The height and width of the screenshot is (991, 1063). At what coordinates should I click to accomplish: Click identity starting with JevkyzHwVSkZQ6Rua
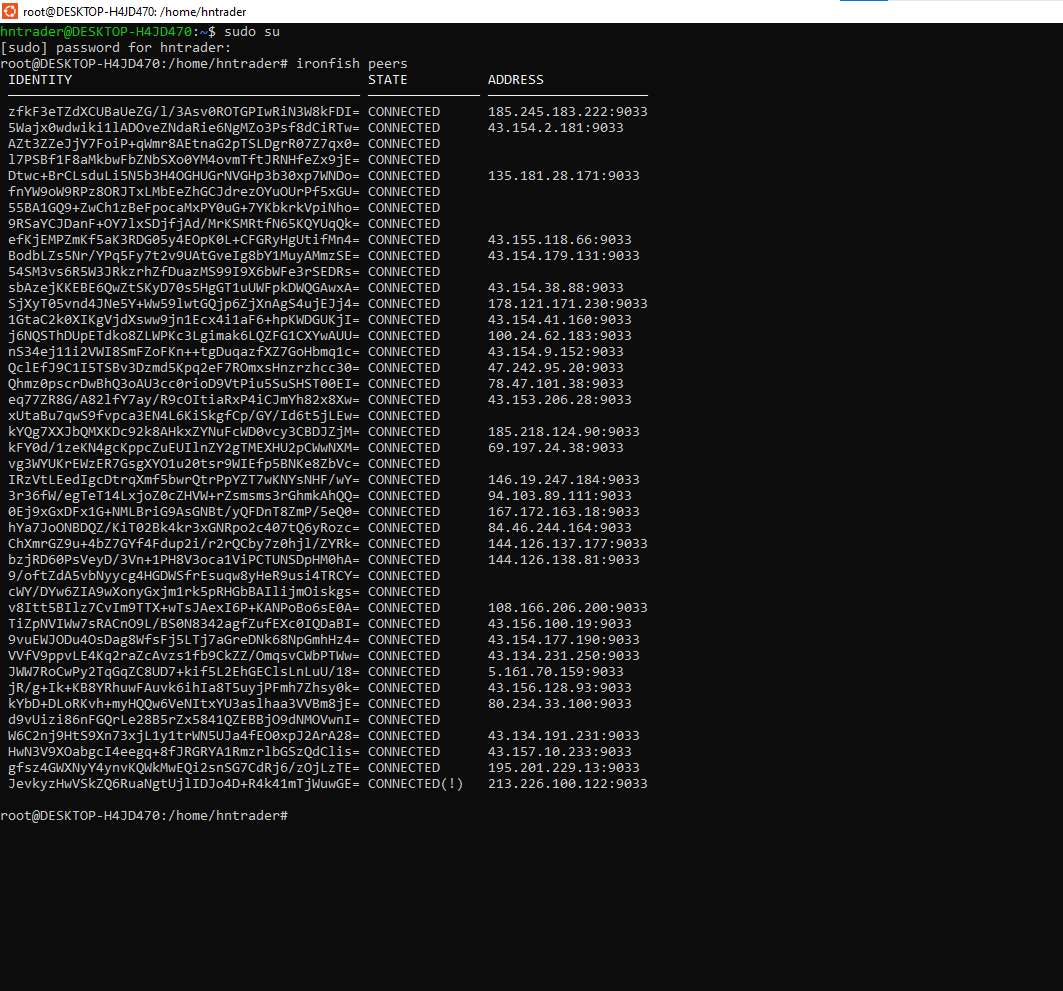coord(184,784)
